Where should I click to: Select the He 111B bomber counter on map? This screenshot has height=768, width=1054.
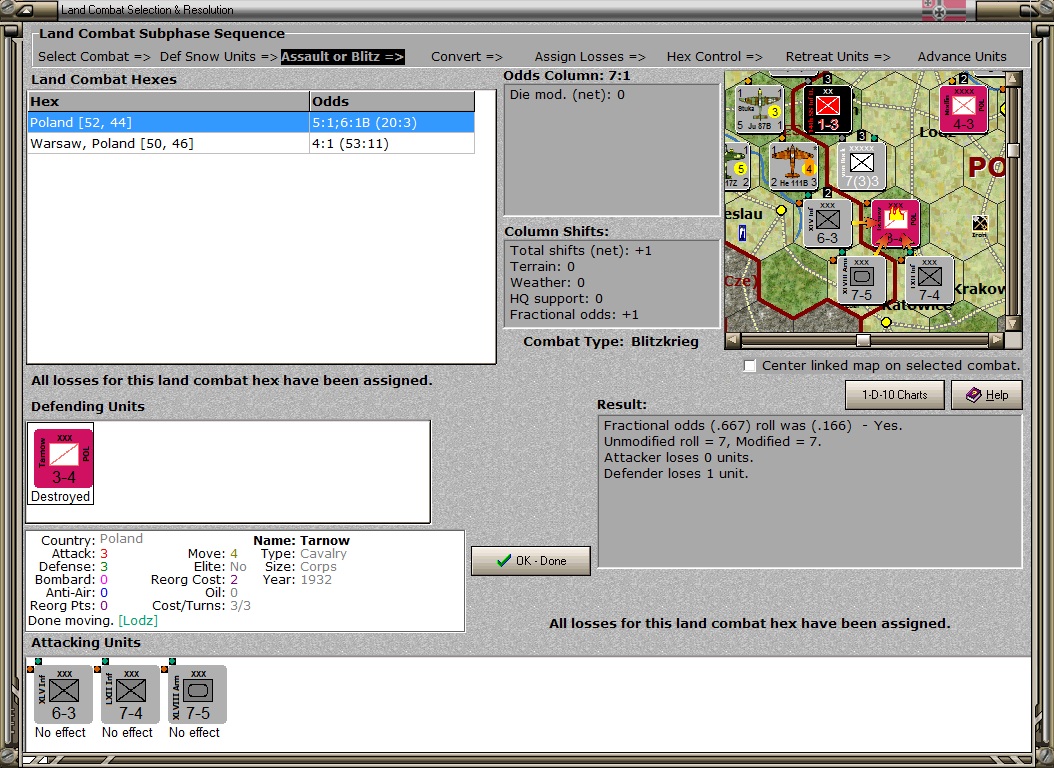[x=794, y=165]
